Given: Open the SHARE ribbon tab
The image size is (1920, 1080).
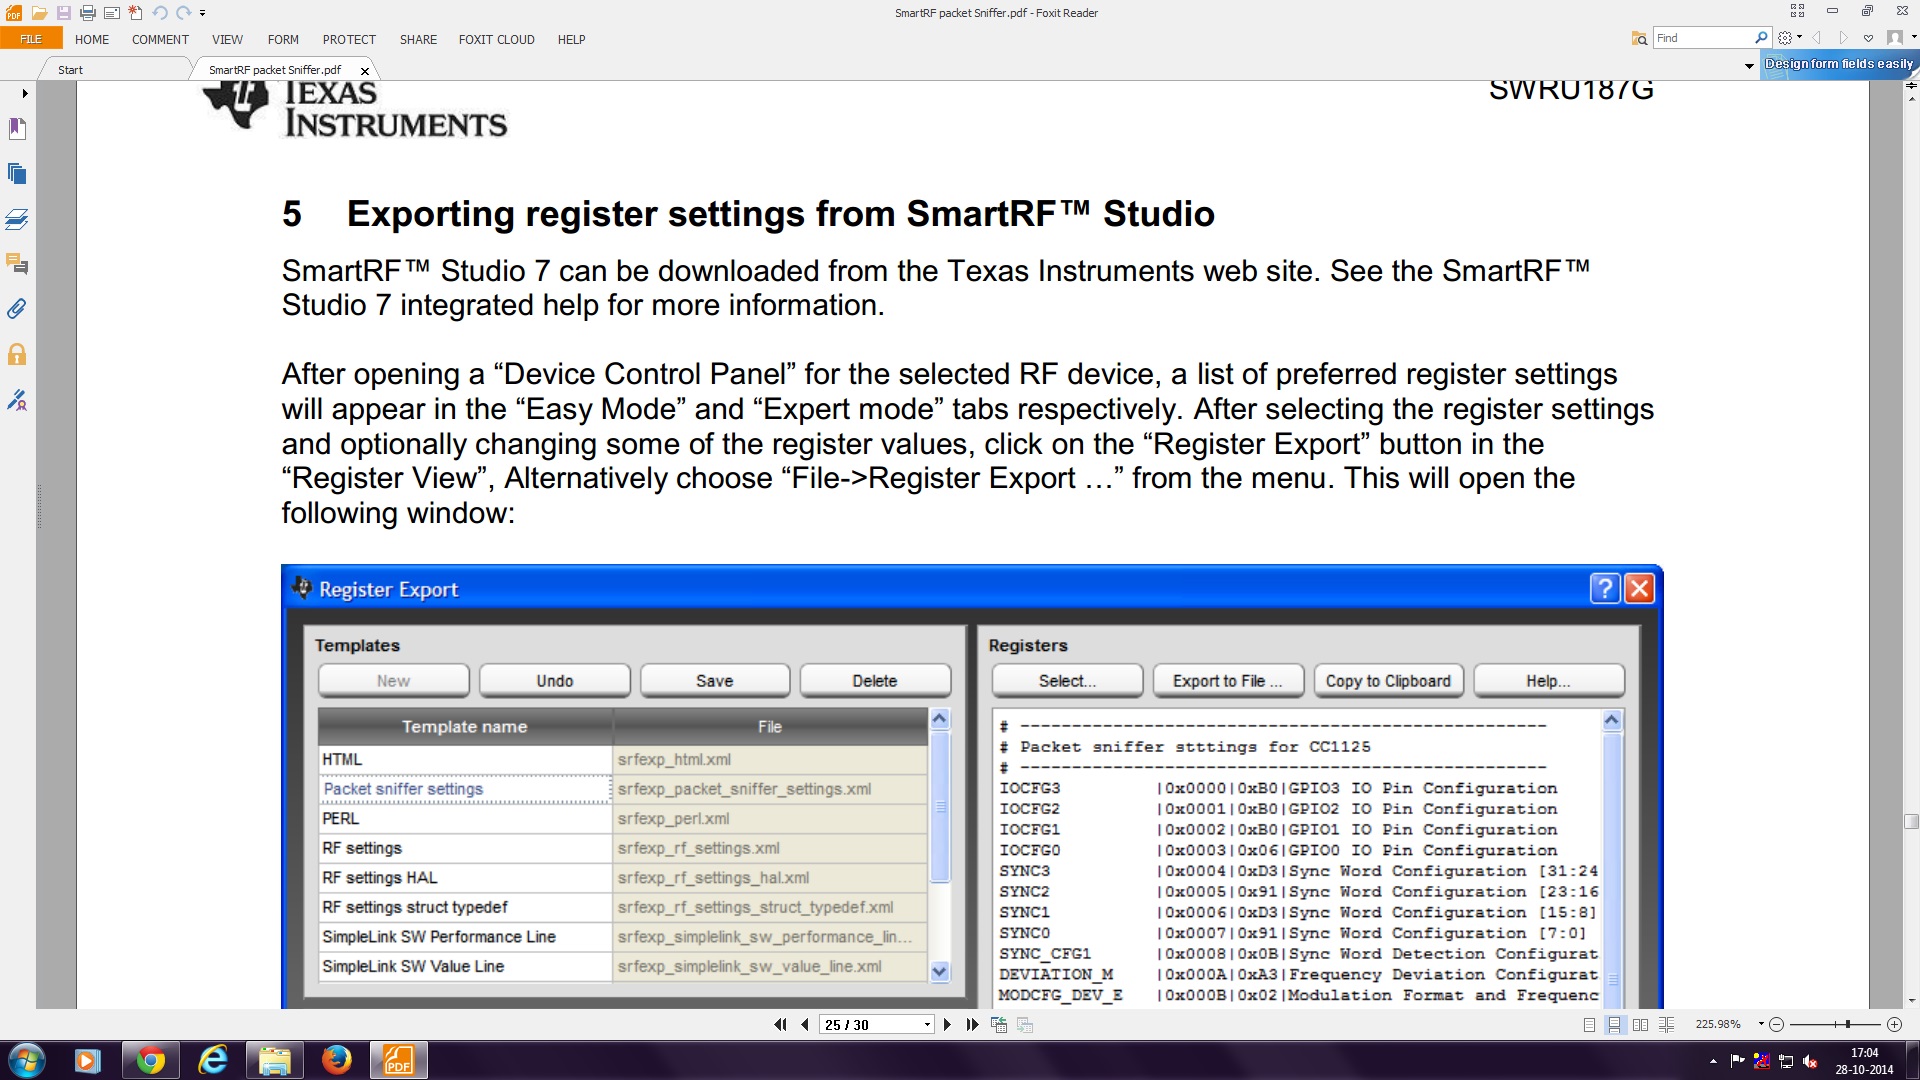Looking at the screenshot, I should (418, 39).
